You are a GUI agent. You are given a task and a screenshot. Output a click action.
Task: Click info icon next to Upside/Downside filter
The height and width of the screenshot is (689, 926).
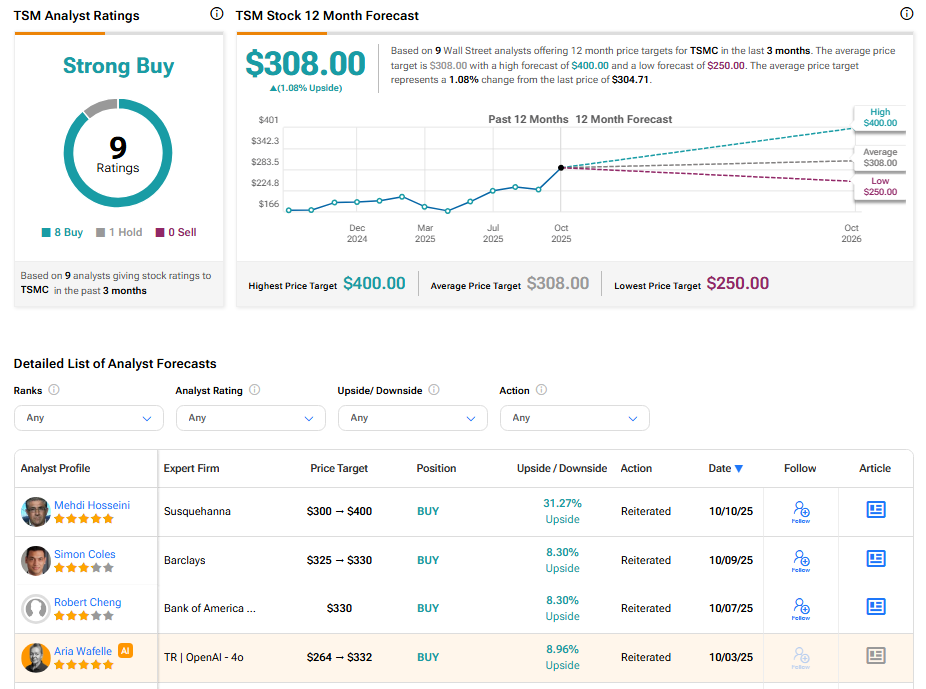pos(434,390)
